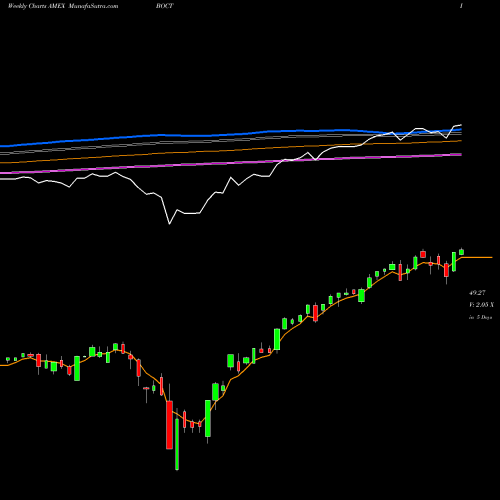Click the BOCT ticker symbol label
This screenshot has width=500, height=500.
(x=164, y=6)
